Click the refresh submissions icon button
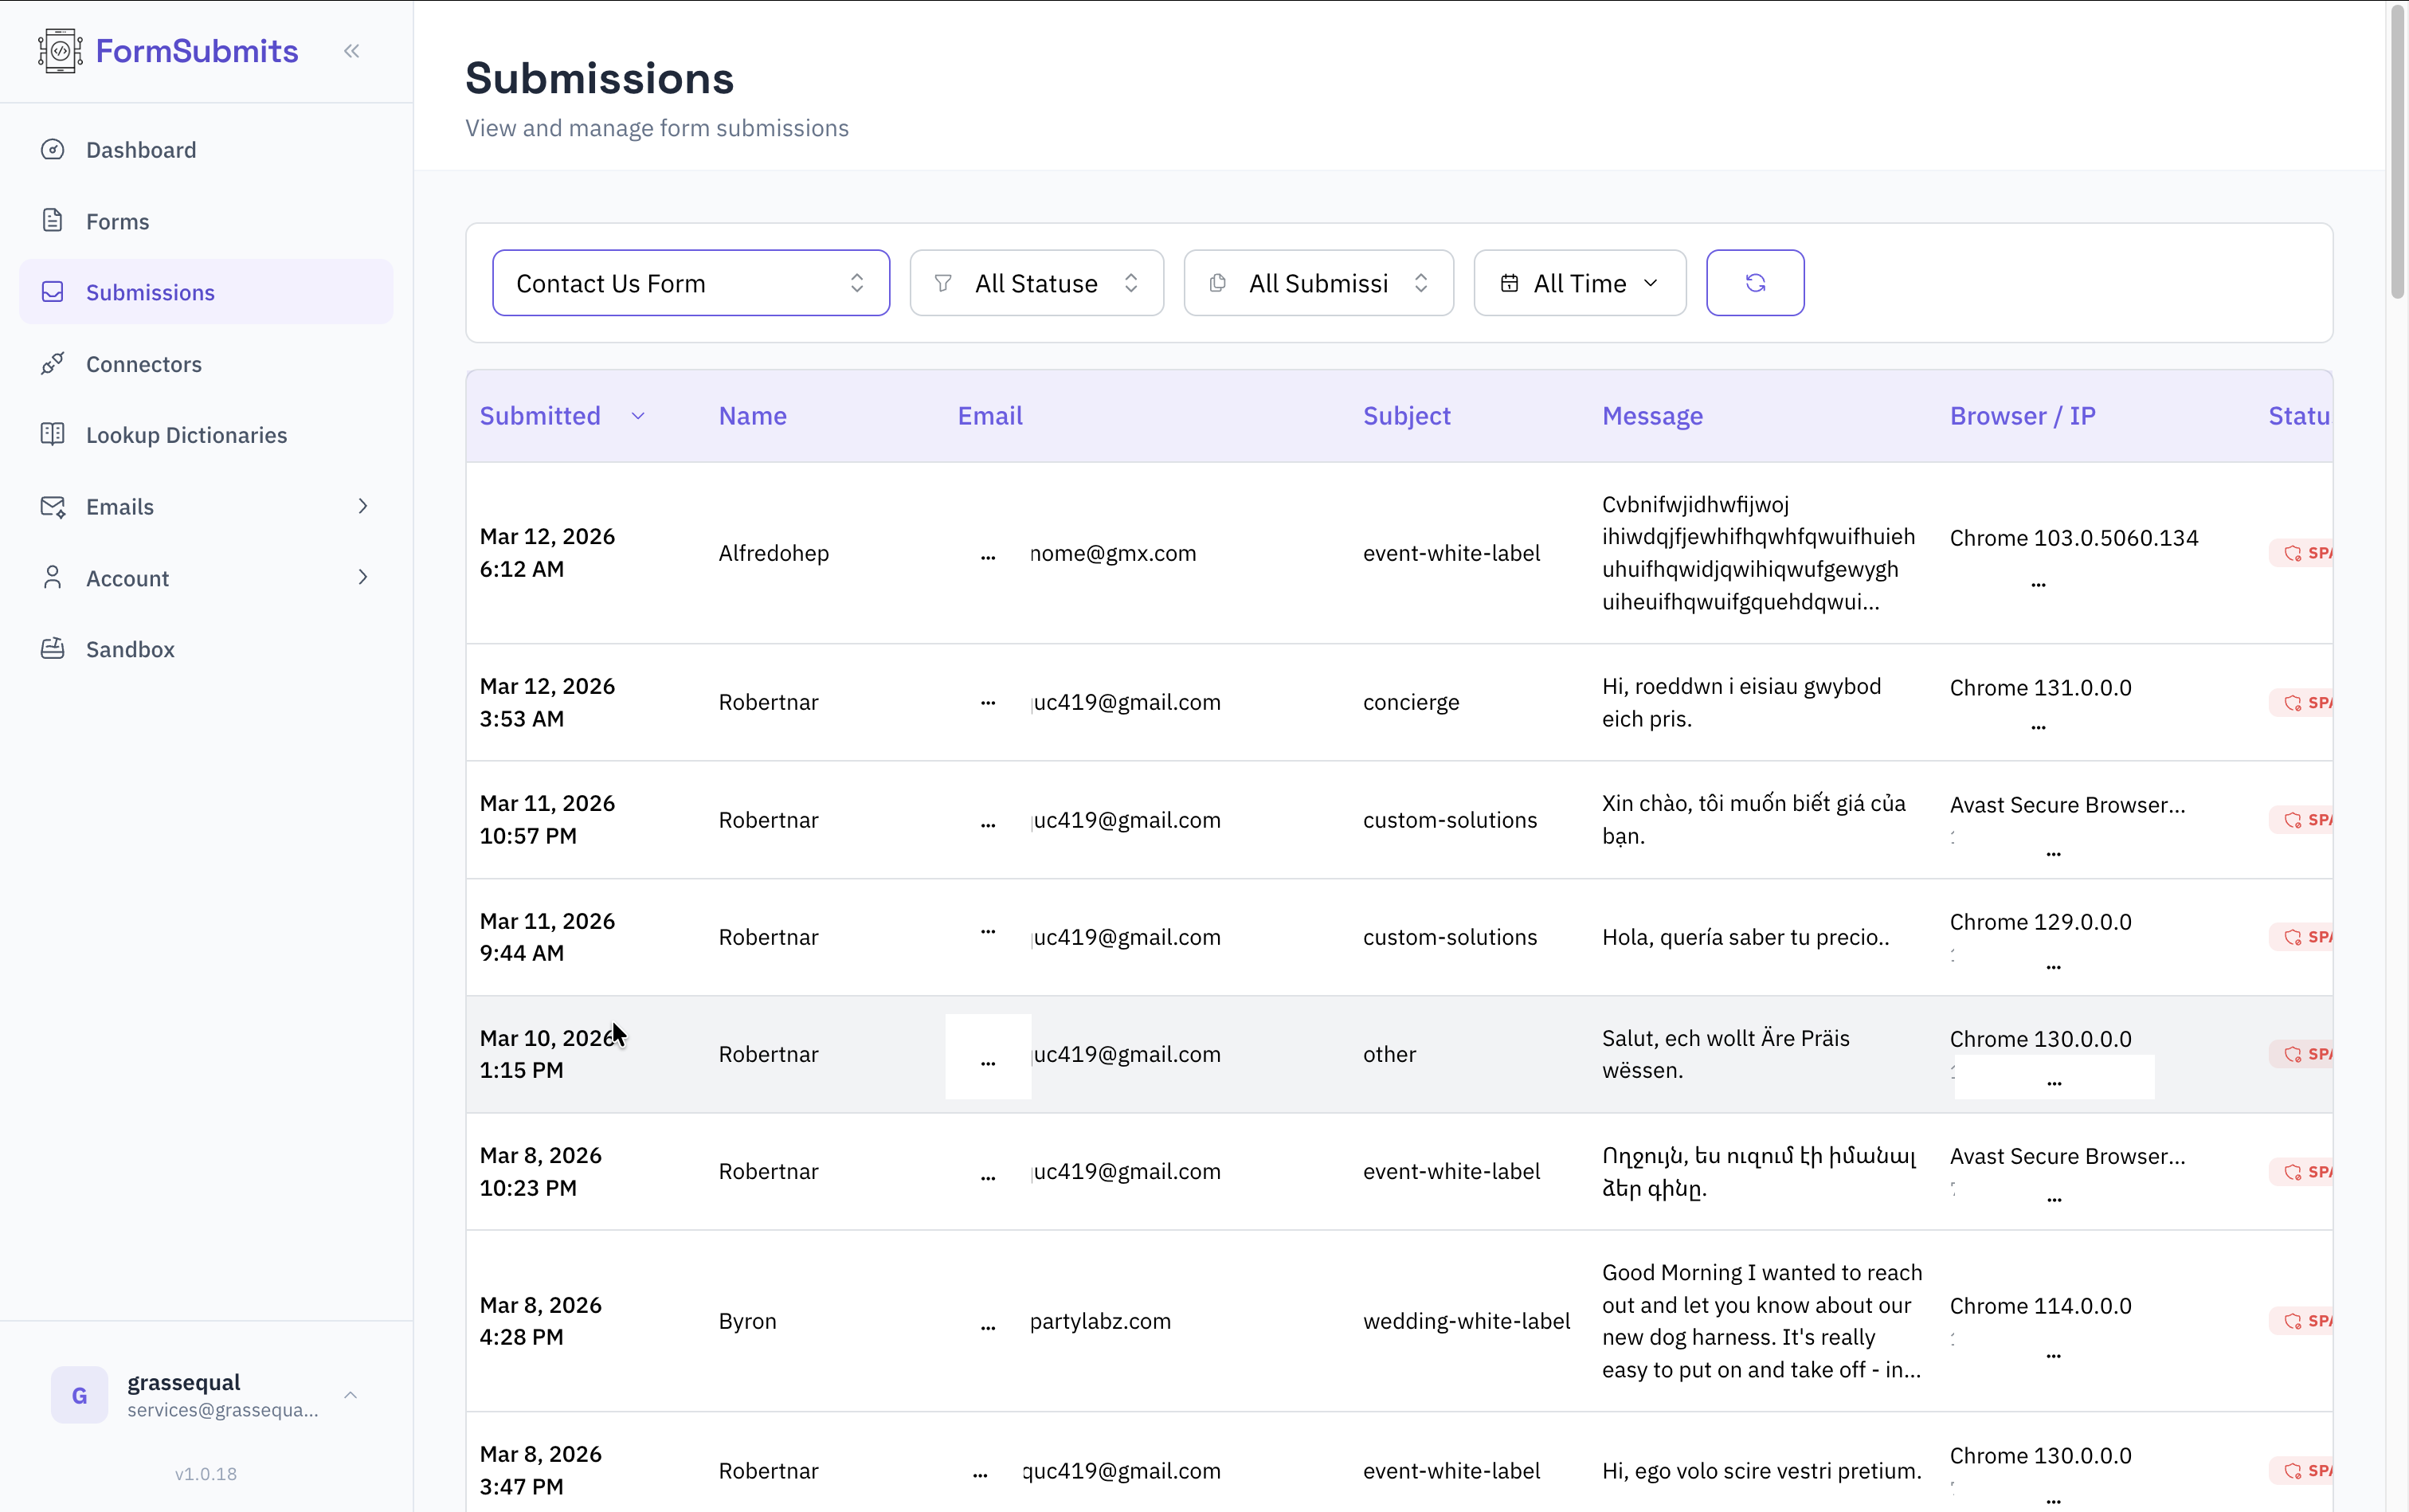The width and height of the screenshot is (2409, 1512). point(1754,283)
